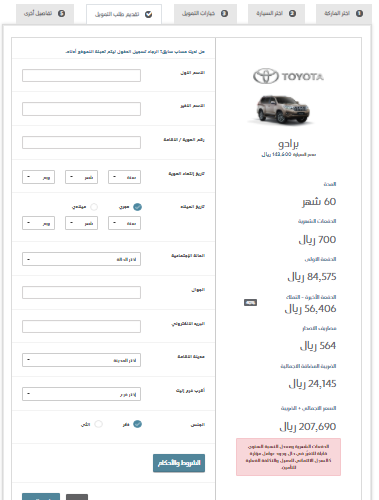Open the marital status dropdown

[81, 259]
